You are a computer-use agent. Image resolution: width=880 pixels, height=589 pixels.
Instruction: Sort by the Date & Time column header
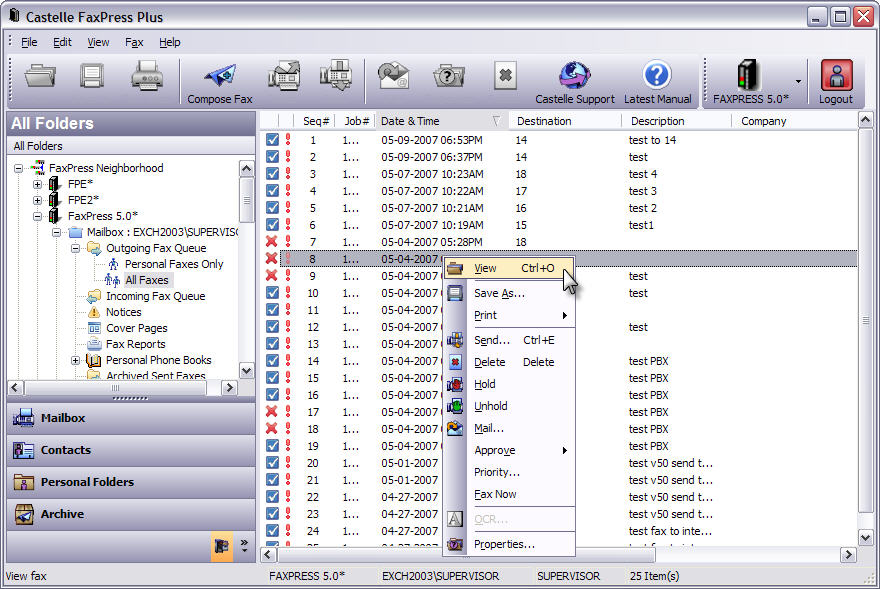(441, 121)
